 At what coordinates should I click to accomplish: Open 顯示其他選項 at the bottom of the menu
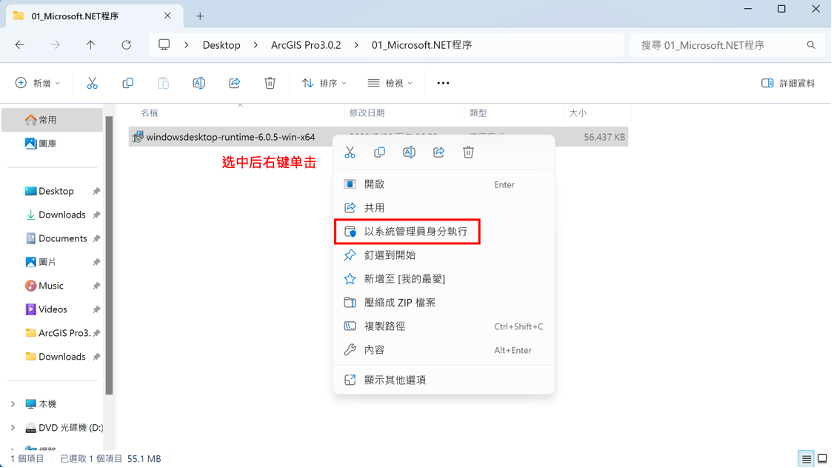point(394,380)
